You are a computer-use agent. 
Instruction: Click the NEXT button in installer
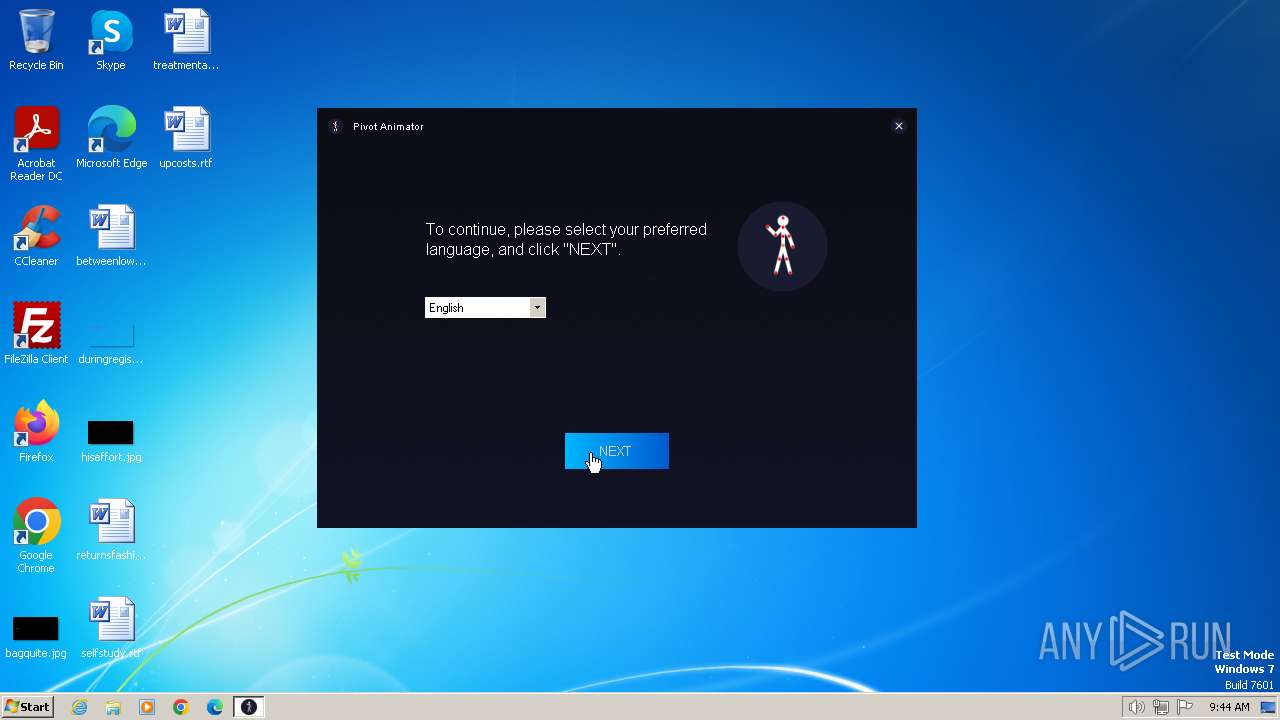tap(616, 451)
